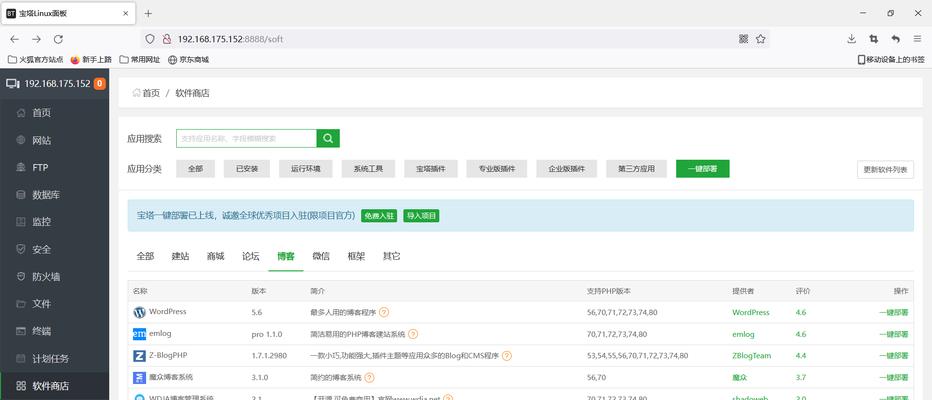Screen dimensions: 932x400
Task: Select the 专业版插件 category button
Action: coord(497,169)
